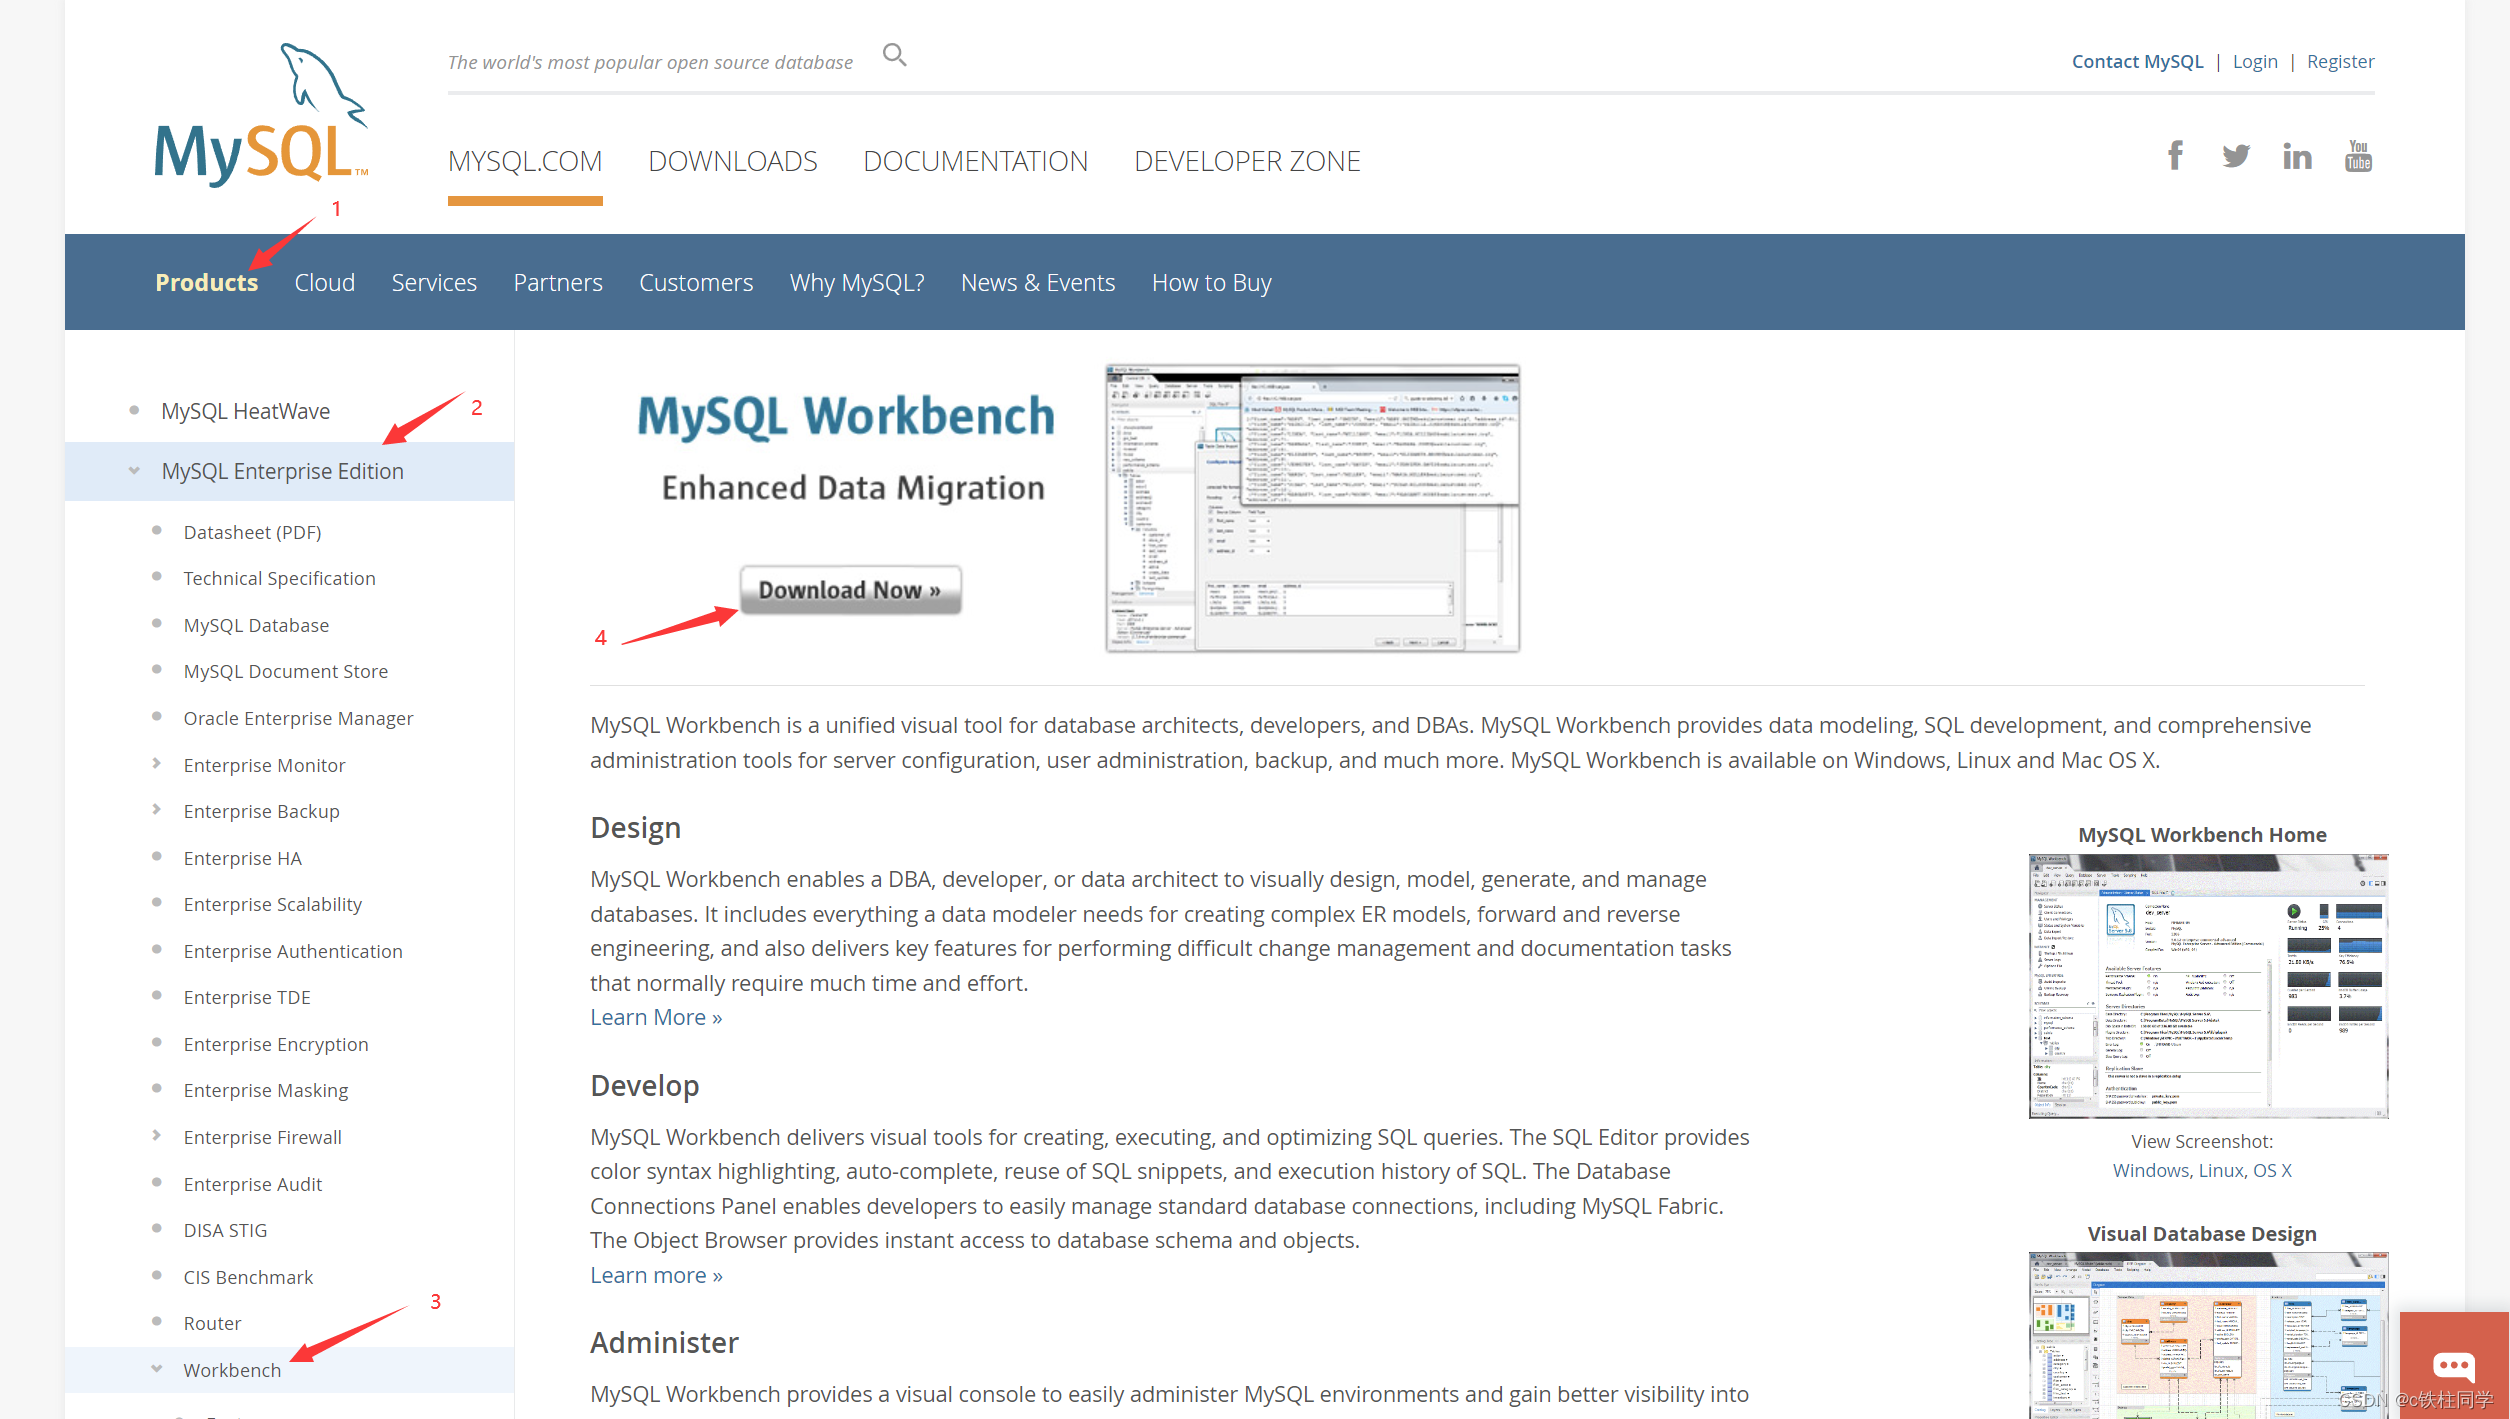The height and width of the screenshot is (1419, 2510).
Task: Expand Enterprise Firewall submenu
Action: point(156,1135)
